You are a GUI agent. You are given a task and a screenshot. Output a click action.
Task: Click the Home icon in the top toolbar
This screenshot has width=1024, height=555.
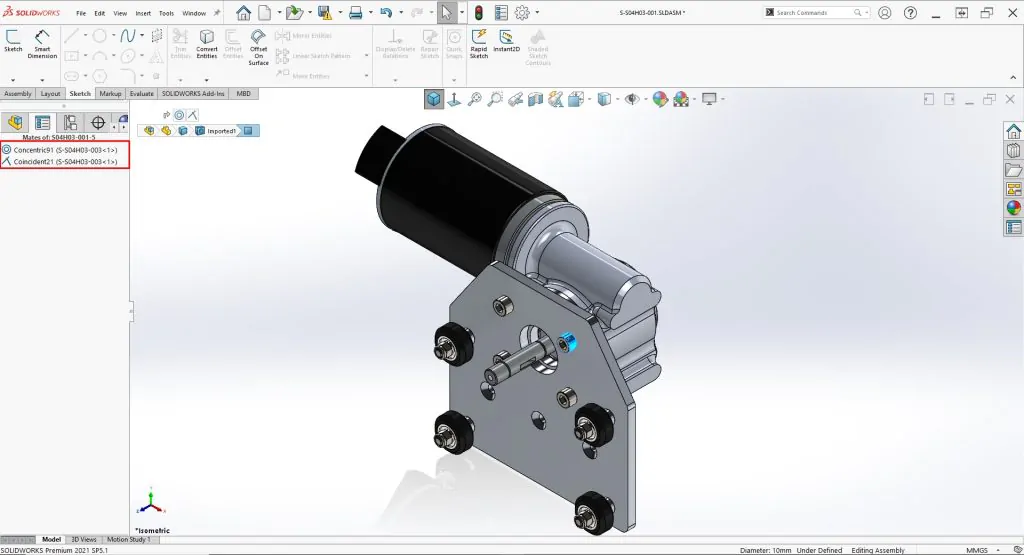243,12
